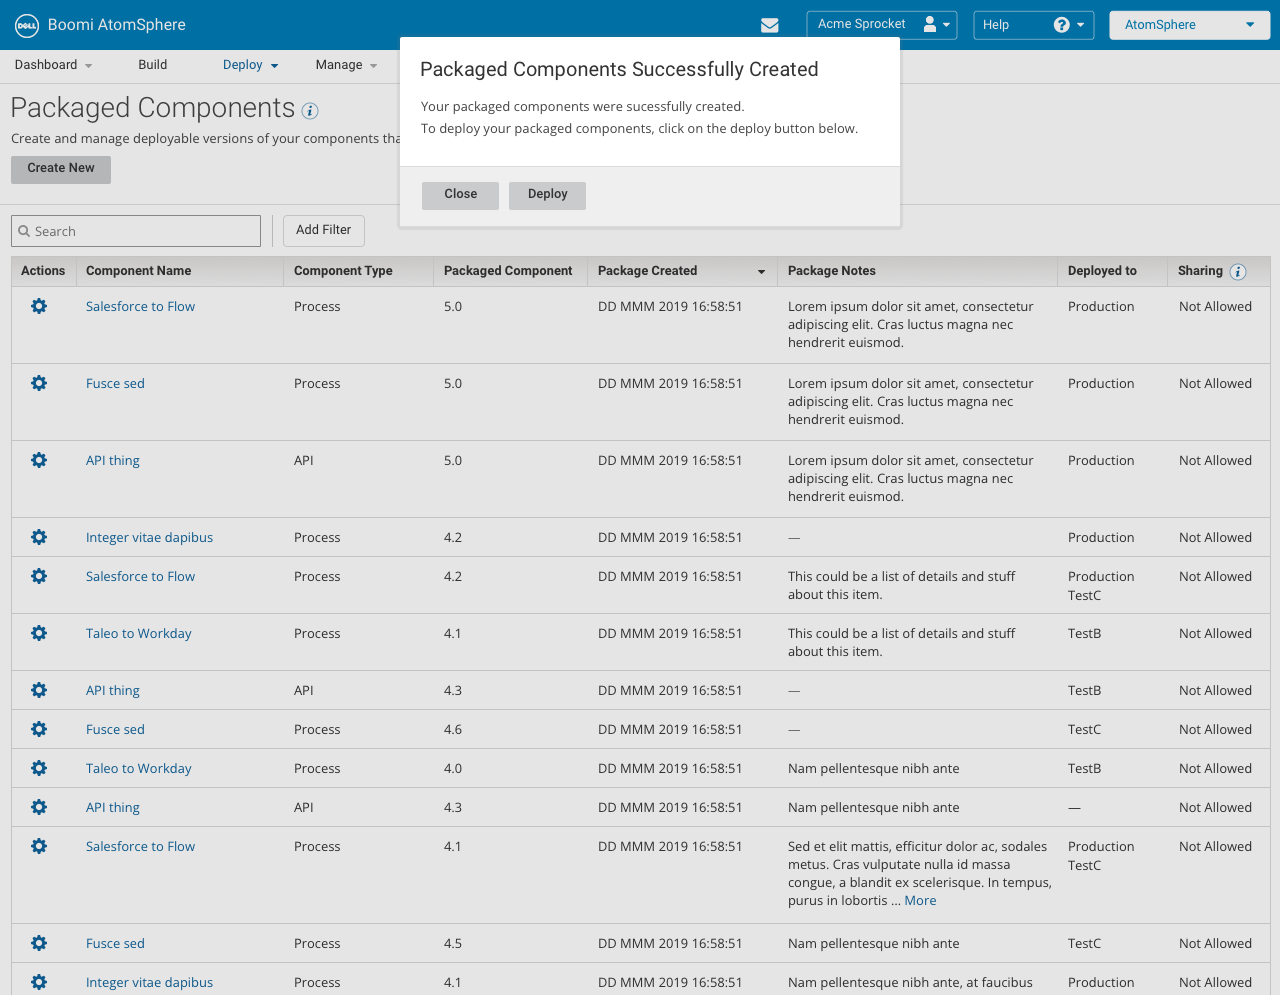
Task: Click the info icon beside Sharing column
Action: point(1238,271)
